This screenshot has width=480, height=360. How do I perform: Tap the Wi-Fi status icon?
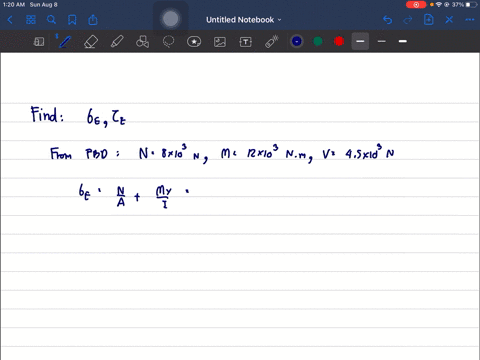tap(439, 5)
